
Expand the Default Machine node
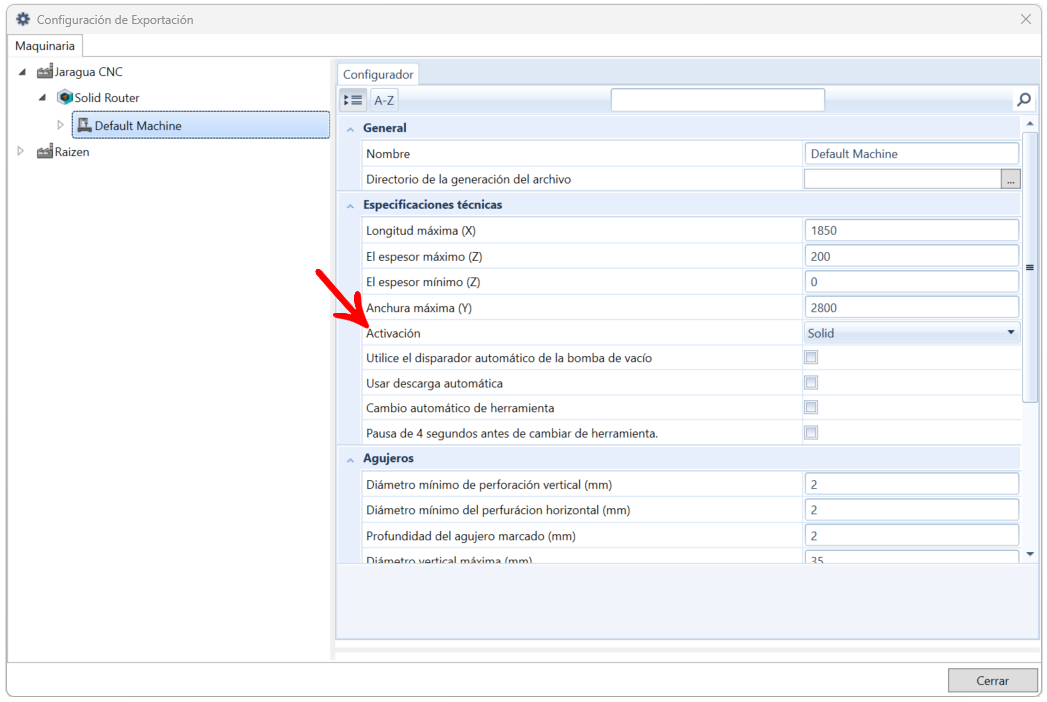point(60,125)
